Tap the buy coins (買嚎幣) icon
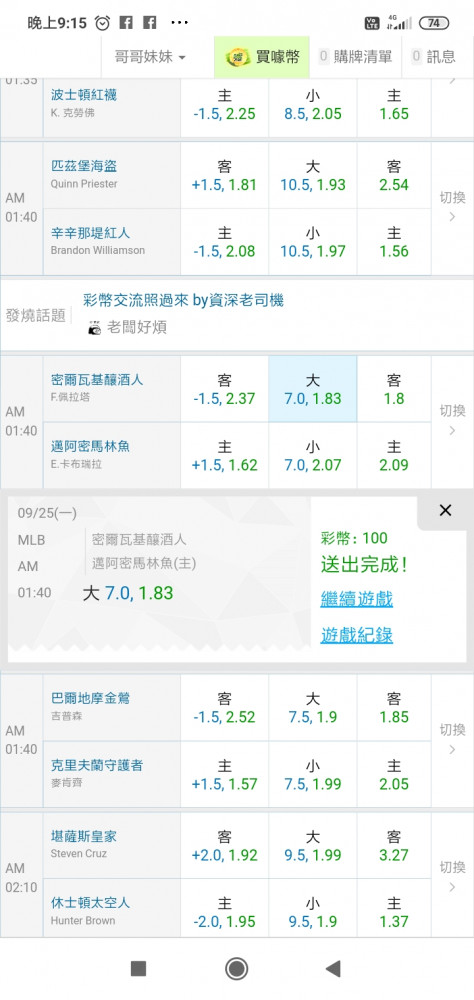The image size is (474, 1000). coord(238,57)
